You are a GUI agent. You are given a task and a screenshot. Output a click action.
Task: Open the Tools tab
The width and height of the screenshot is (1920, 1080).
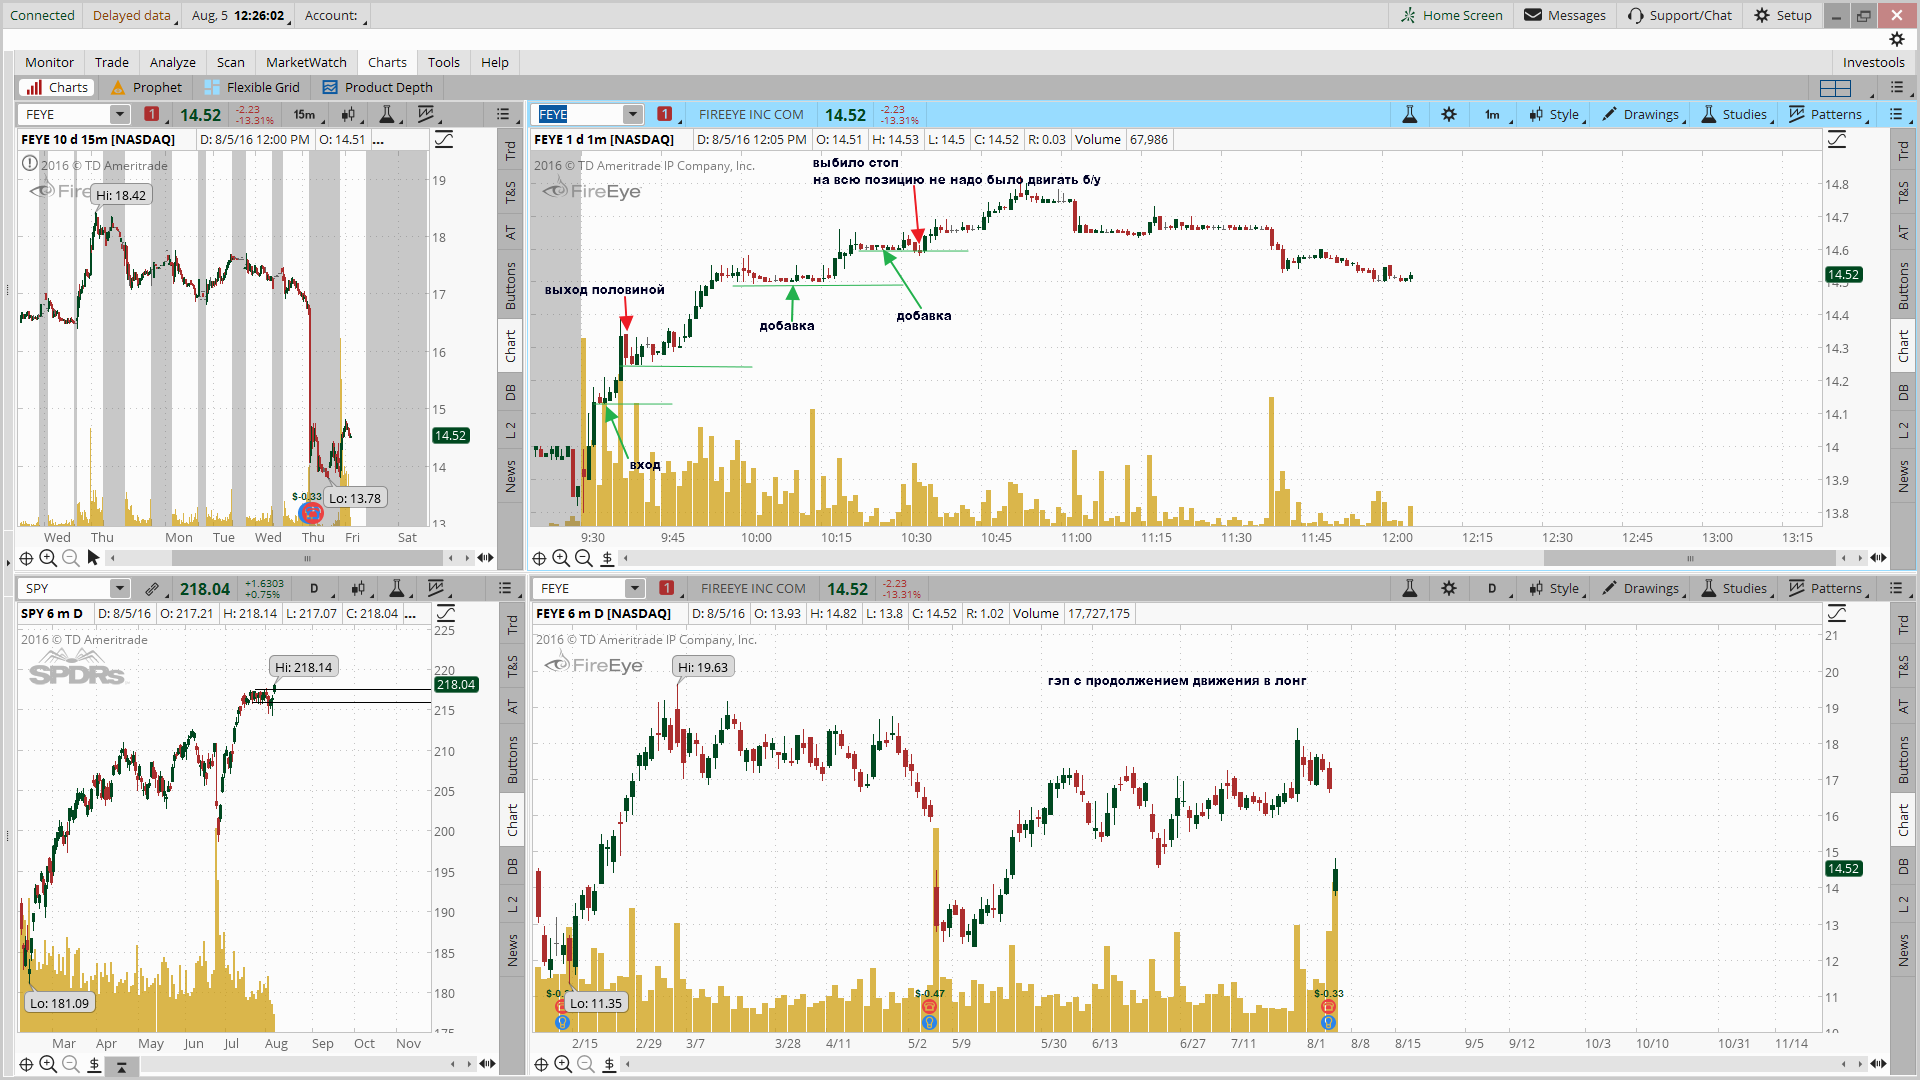point(444,62)
